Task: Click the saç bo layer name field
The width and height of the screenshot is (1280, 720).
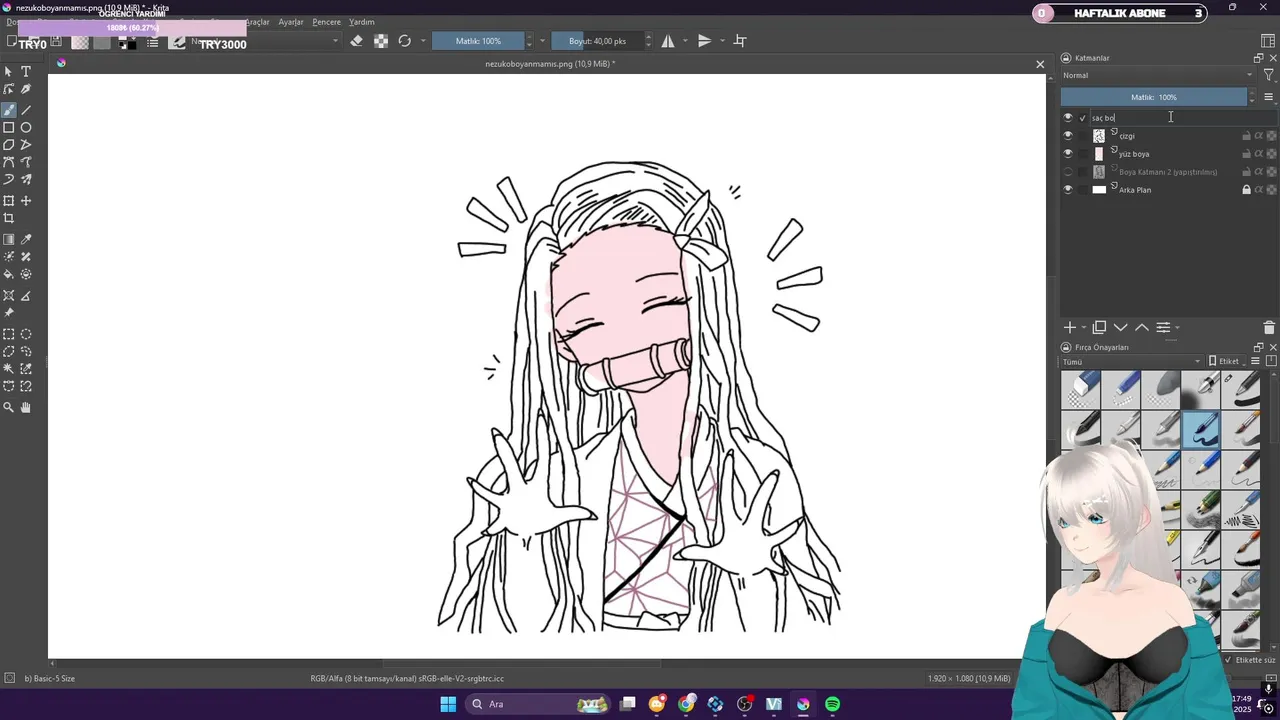Action: coord(1184,118)
